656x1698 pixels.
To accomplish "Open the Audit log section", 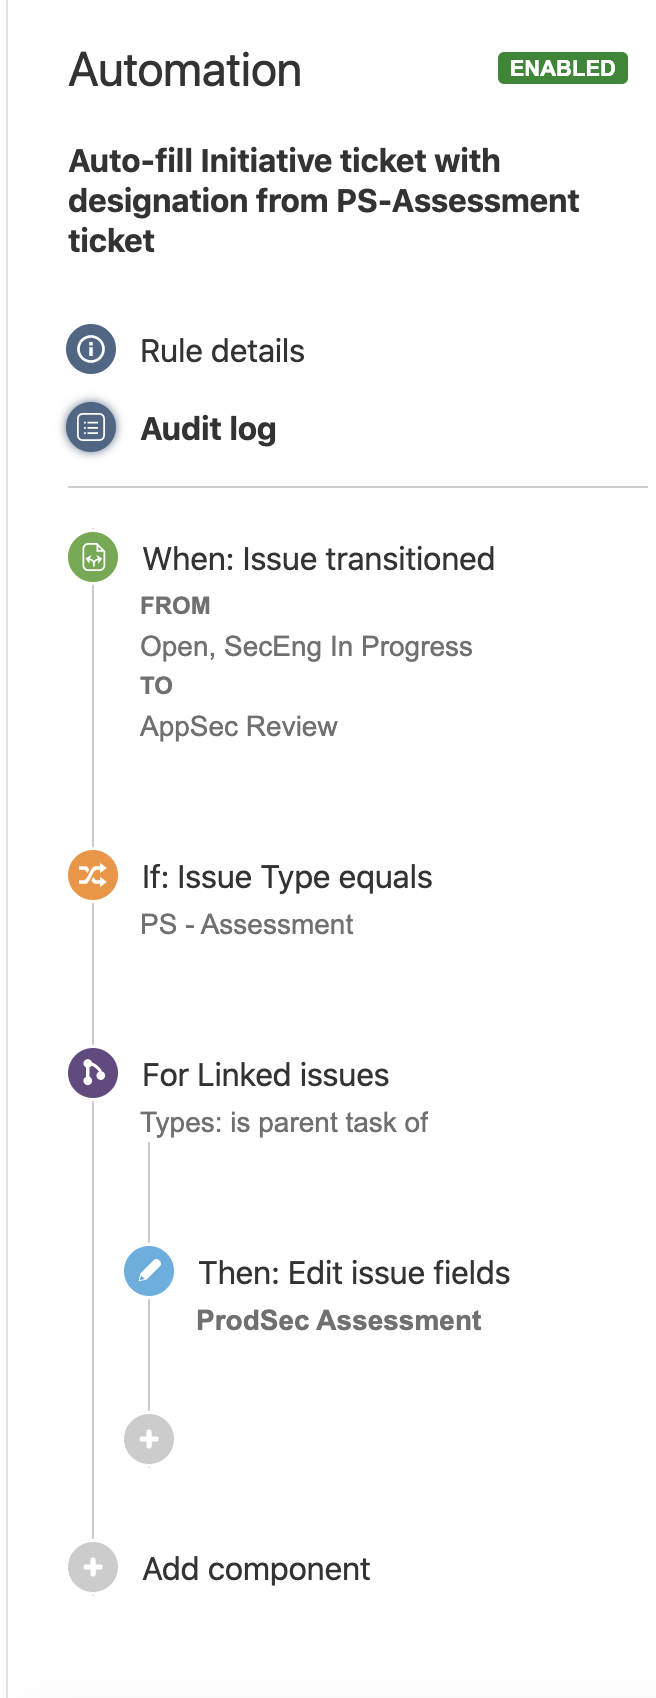I will [208, 429].
